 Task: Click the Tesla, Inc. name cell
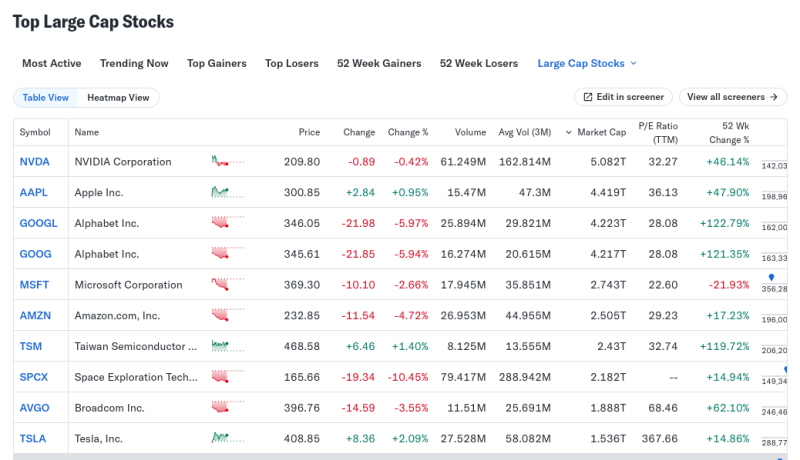coord(98,438)
